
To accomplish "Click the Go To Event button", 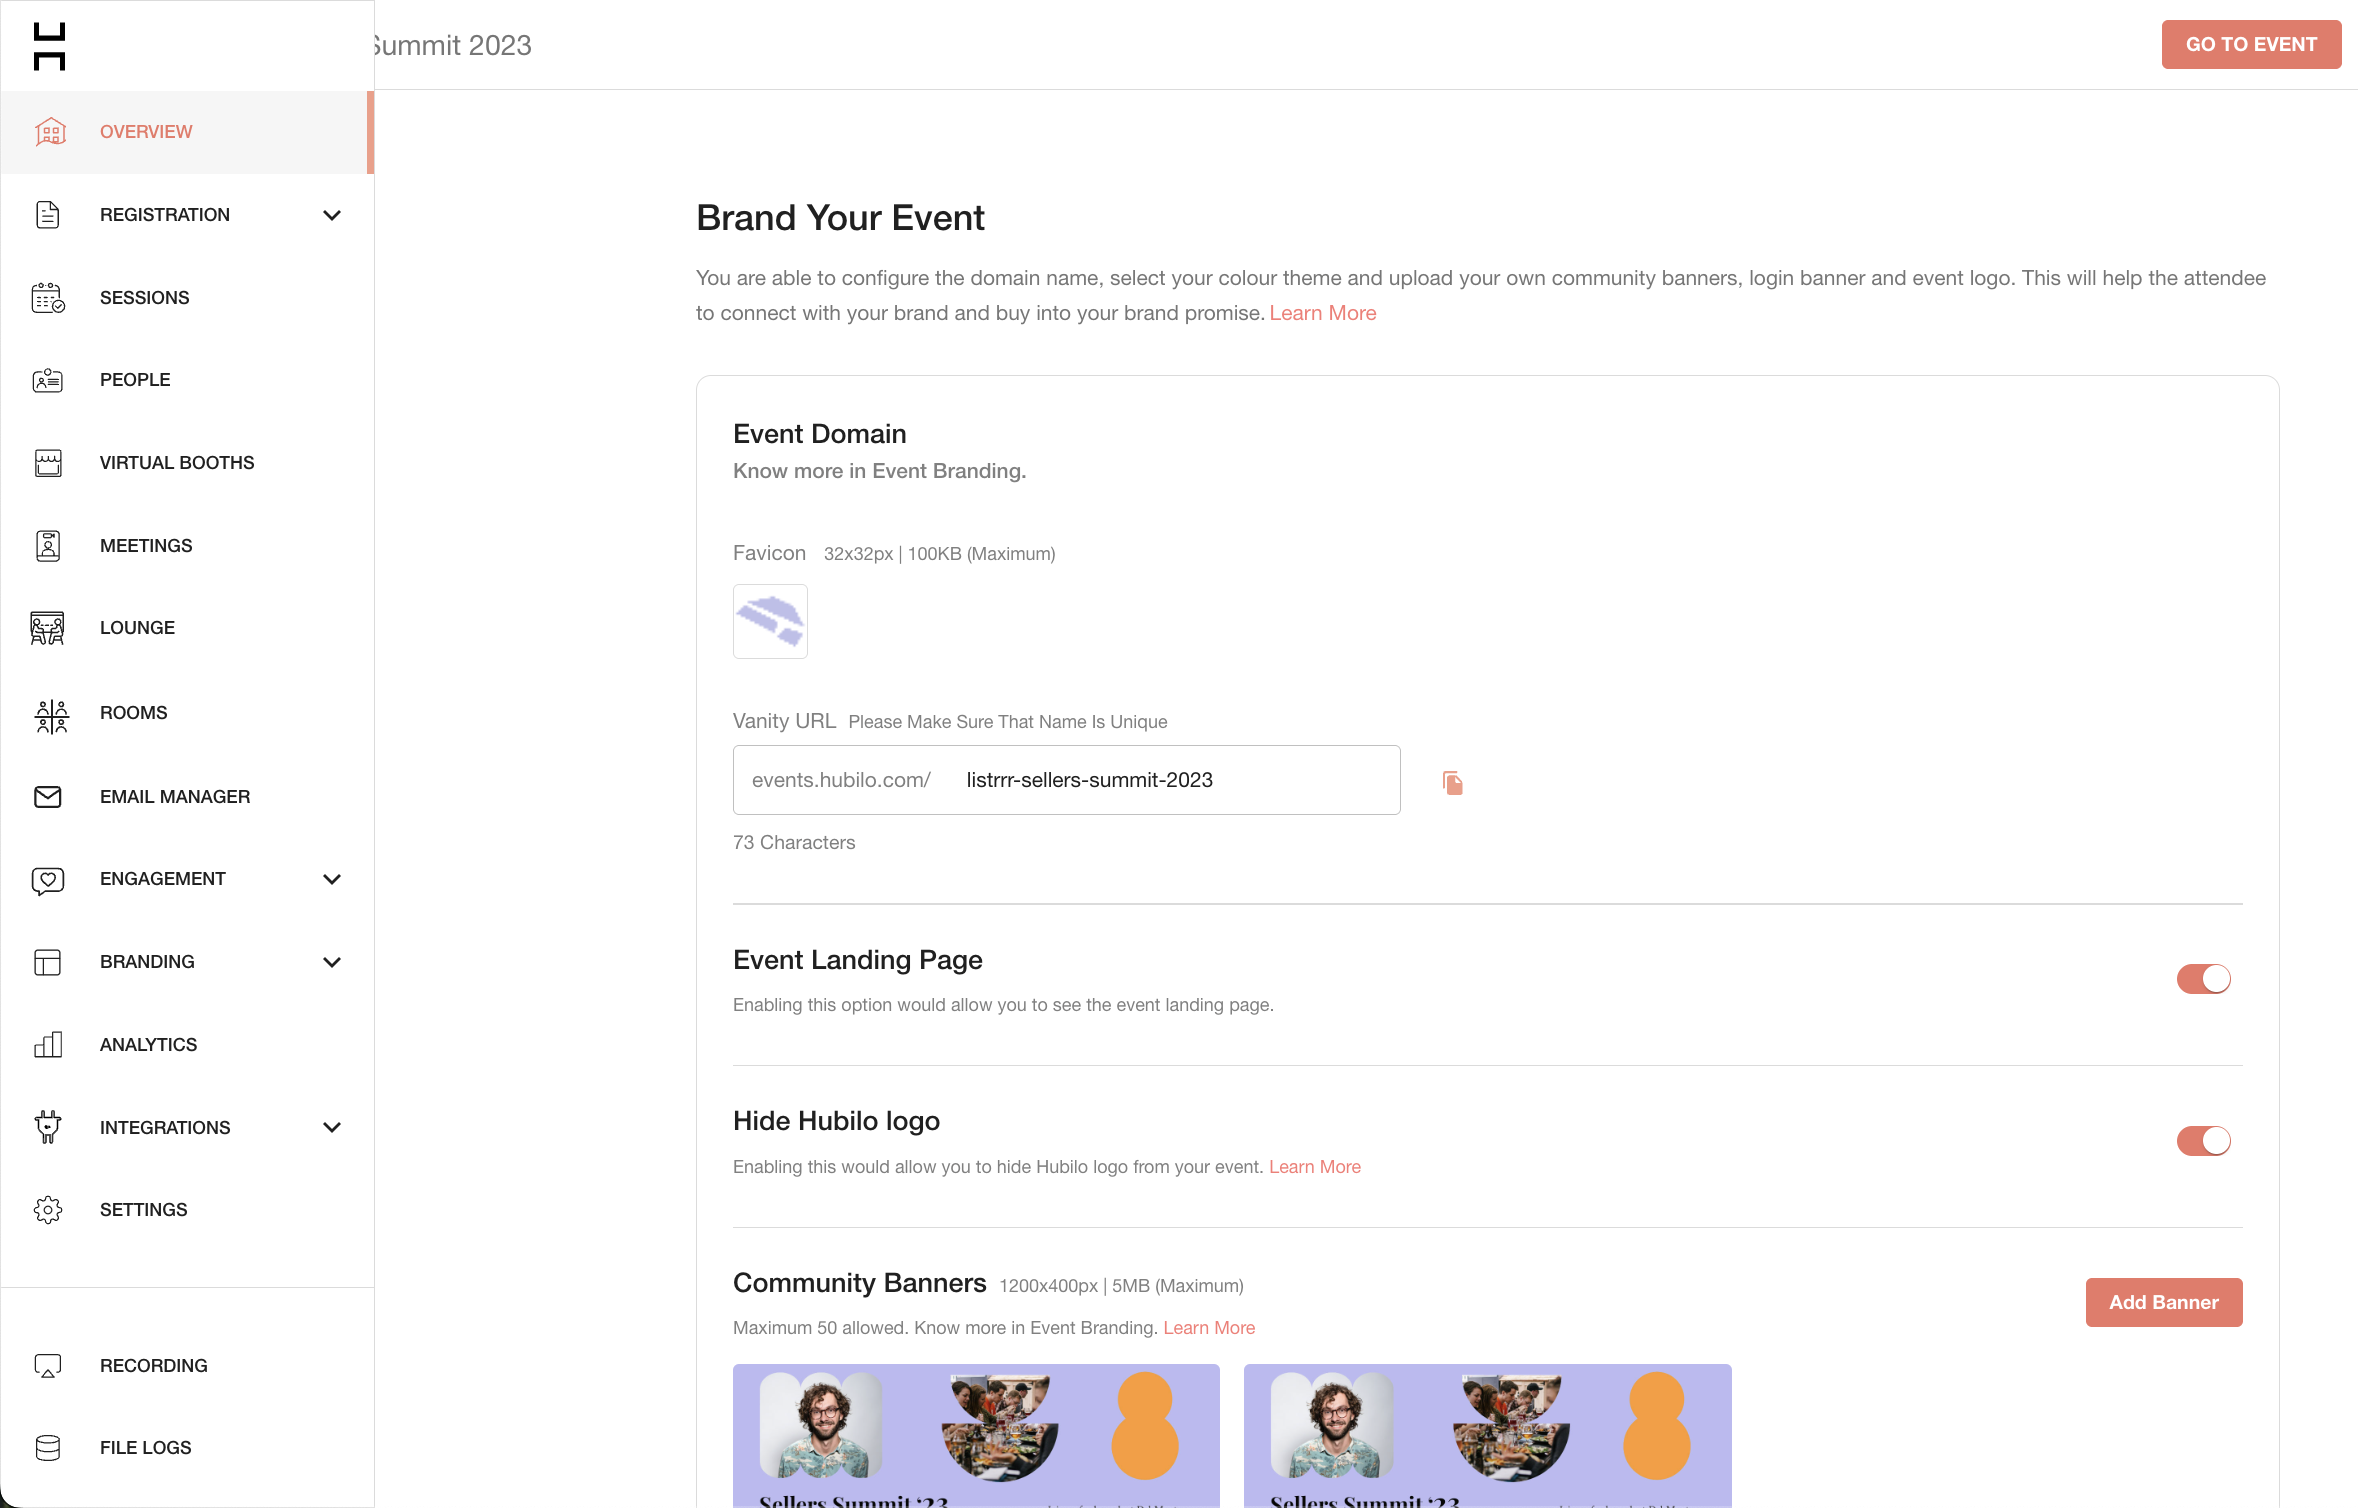I will click(x=2251, y=44).
